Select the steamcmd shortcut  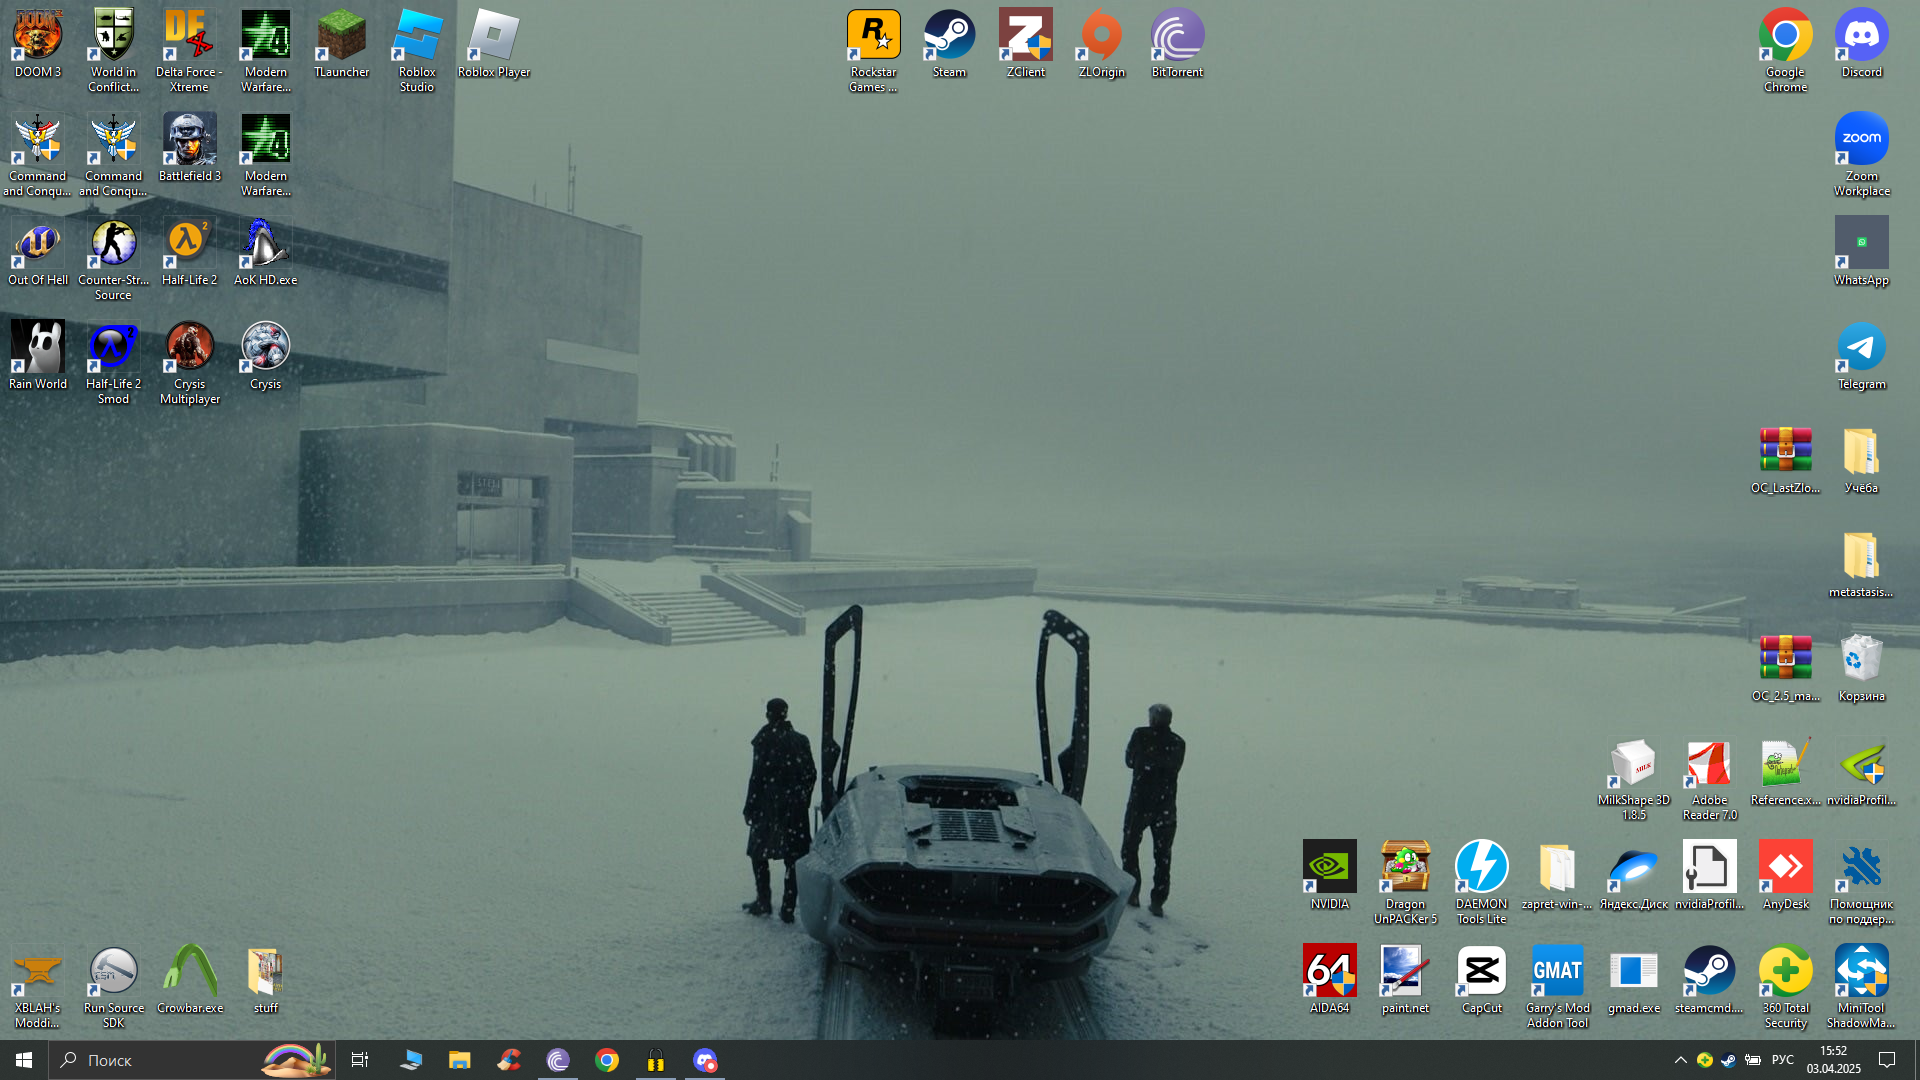(1709, 981)
